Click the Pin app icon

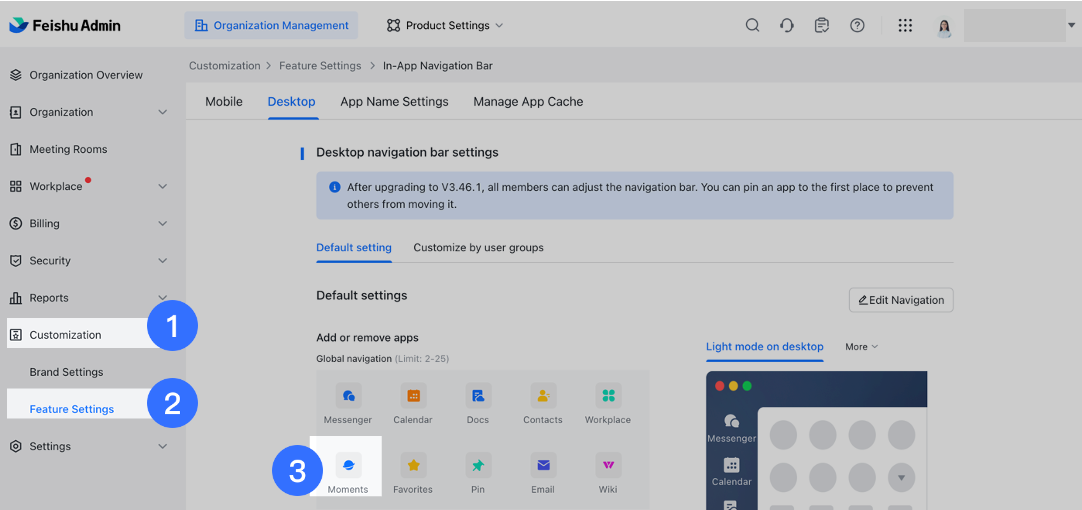[x=478, y=465]
